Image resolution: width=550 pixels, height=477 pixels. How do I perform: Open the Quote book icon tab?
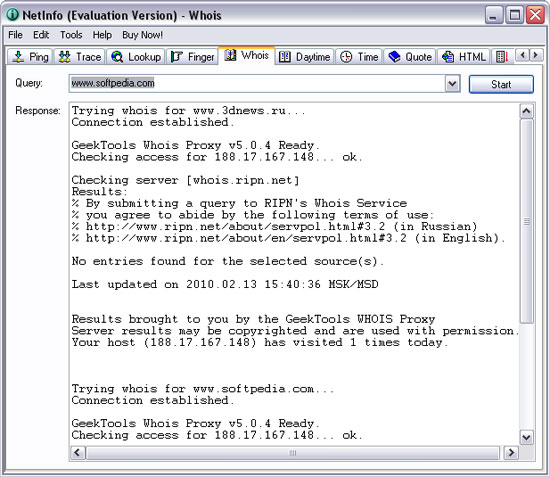(x=394, y=56)
